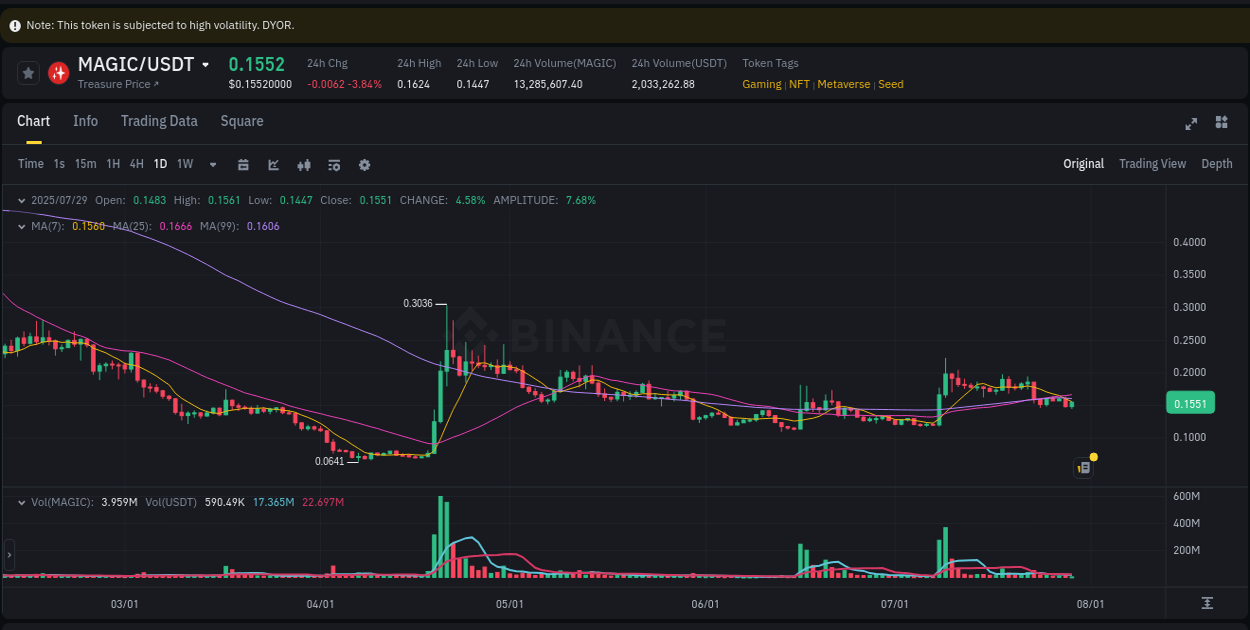Toggle the favorite star for MAGIC/USDT

(x=28, y=72)
